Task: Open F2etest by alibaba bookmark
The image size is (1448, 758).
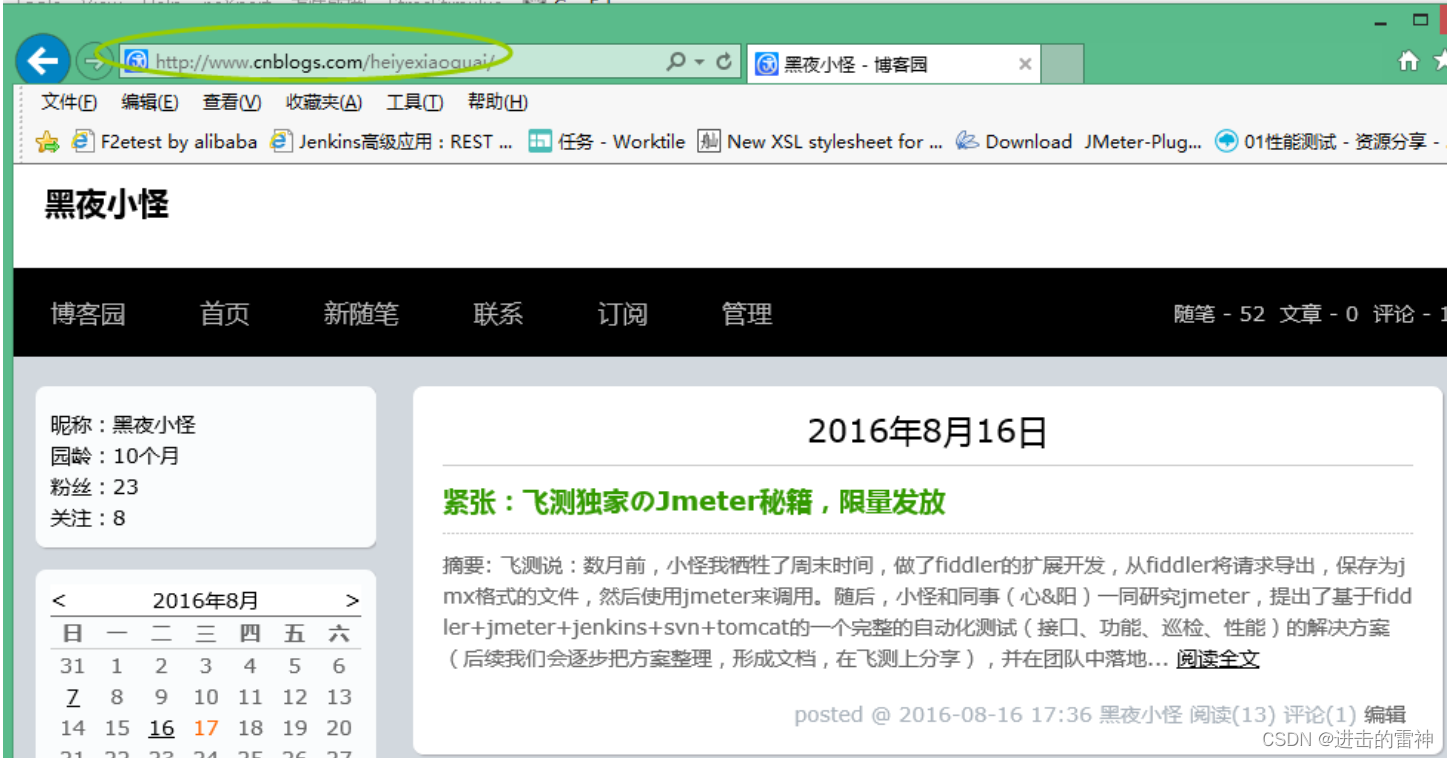Action: click(164, 142)
